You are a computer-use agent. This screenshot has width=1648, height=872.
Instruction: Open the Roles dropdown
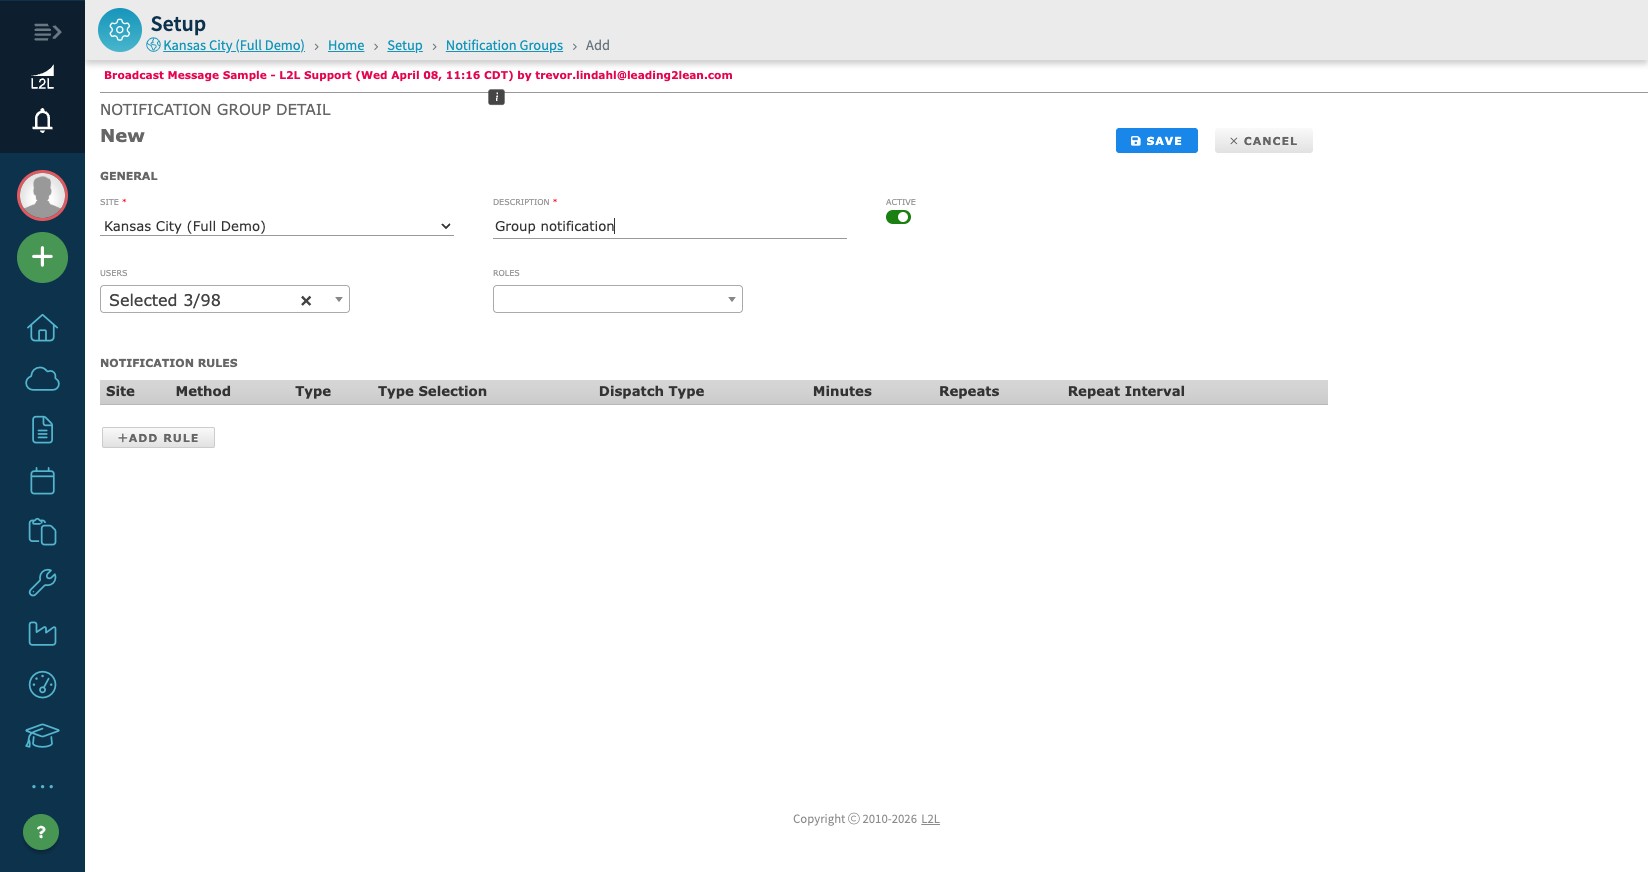tap(618, 299)
